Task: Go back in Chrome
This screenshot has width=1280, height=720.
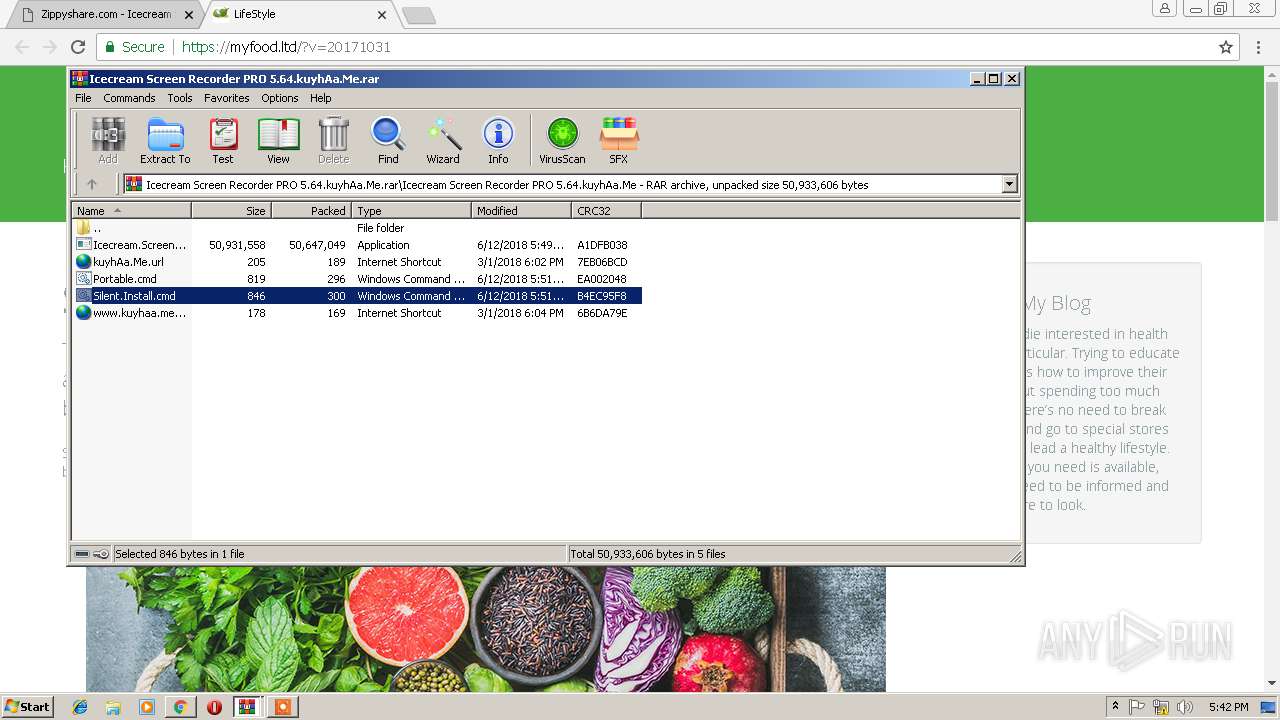Action: [x=22, y=47]
